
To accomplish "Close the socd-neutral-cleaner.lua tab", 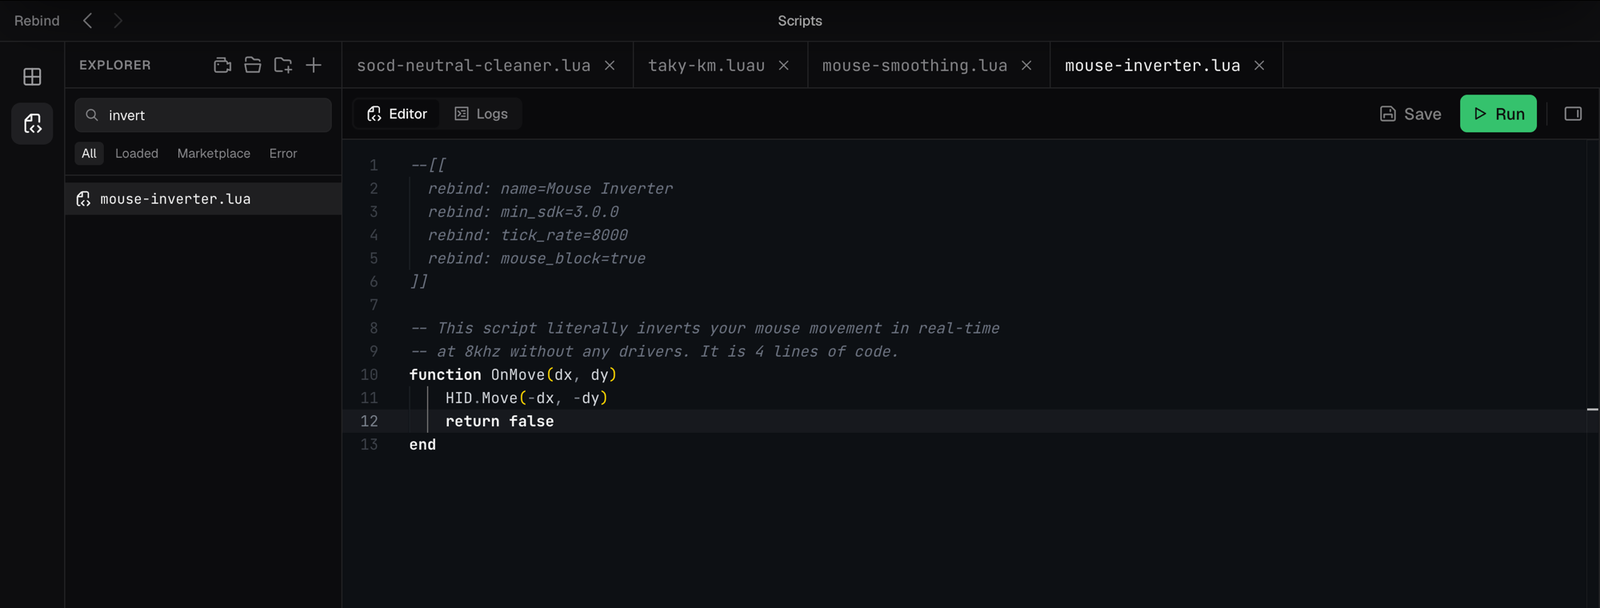I will point(610,65).
